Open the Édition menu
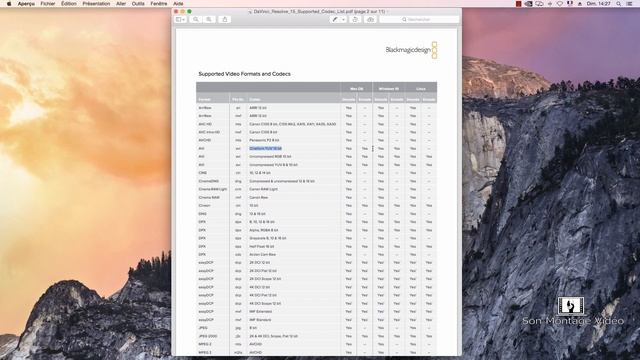The height and width of the screenshot is (360, 640). tap(69, 4)
